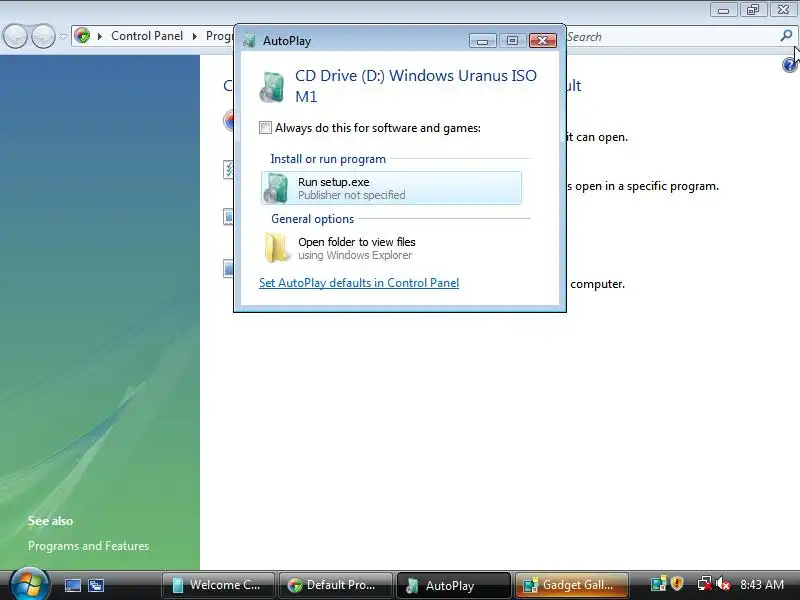800x600 pixels.
Task: Click the 8:43 AM clock
Action: pyautogui.click(x=762, y=585)
